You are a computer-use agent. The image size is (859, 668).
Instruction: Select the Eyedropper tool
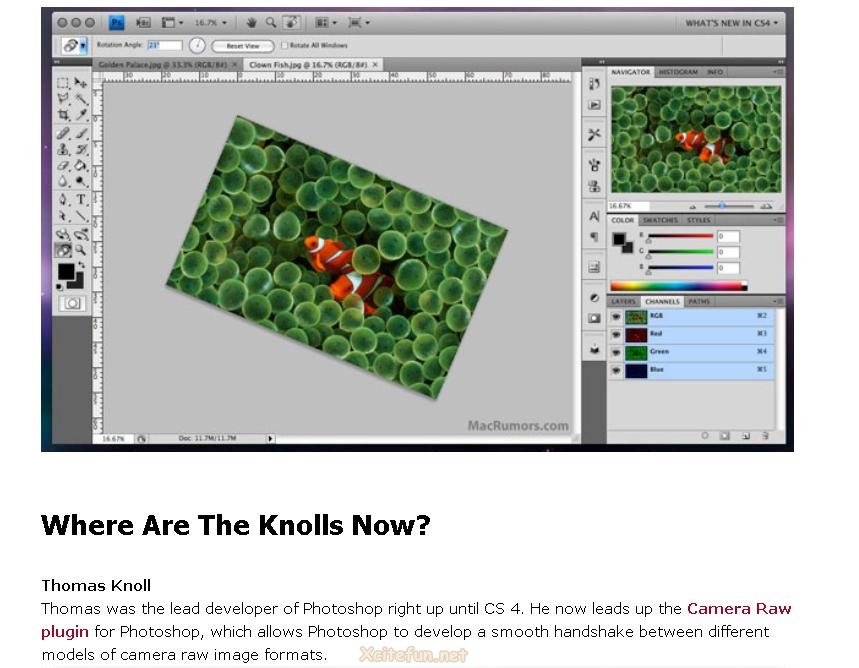tap(81, 115)
